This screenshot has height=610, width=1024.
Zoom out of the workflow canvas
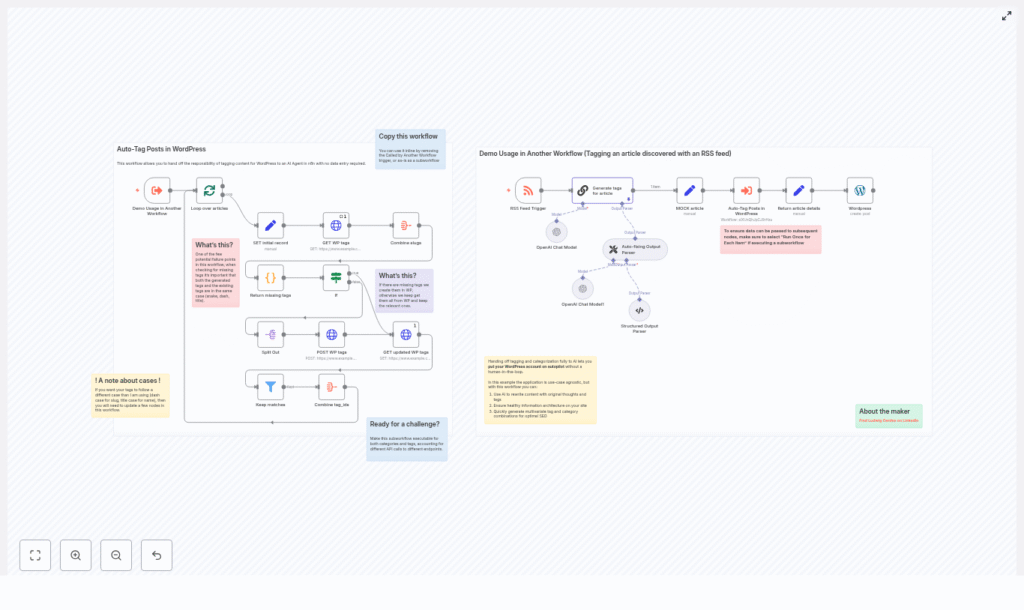pos(116,555)
